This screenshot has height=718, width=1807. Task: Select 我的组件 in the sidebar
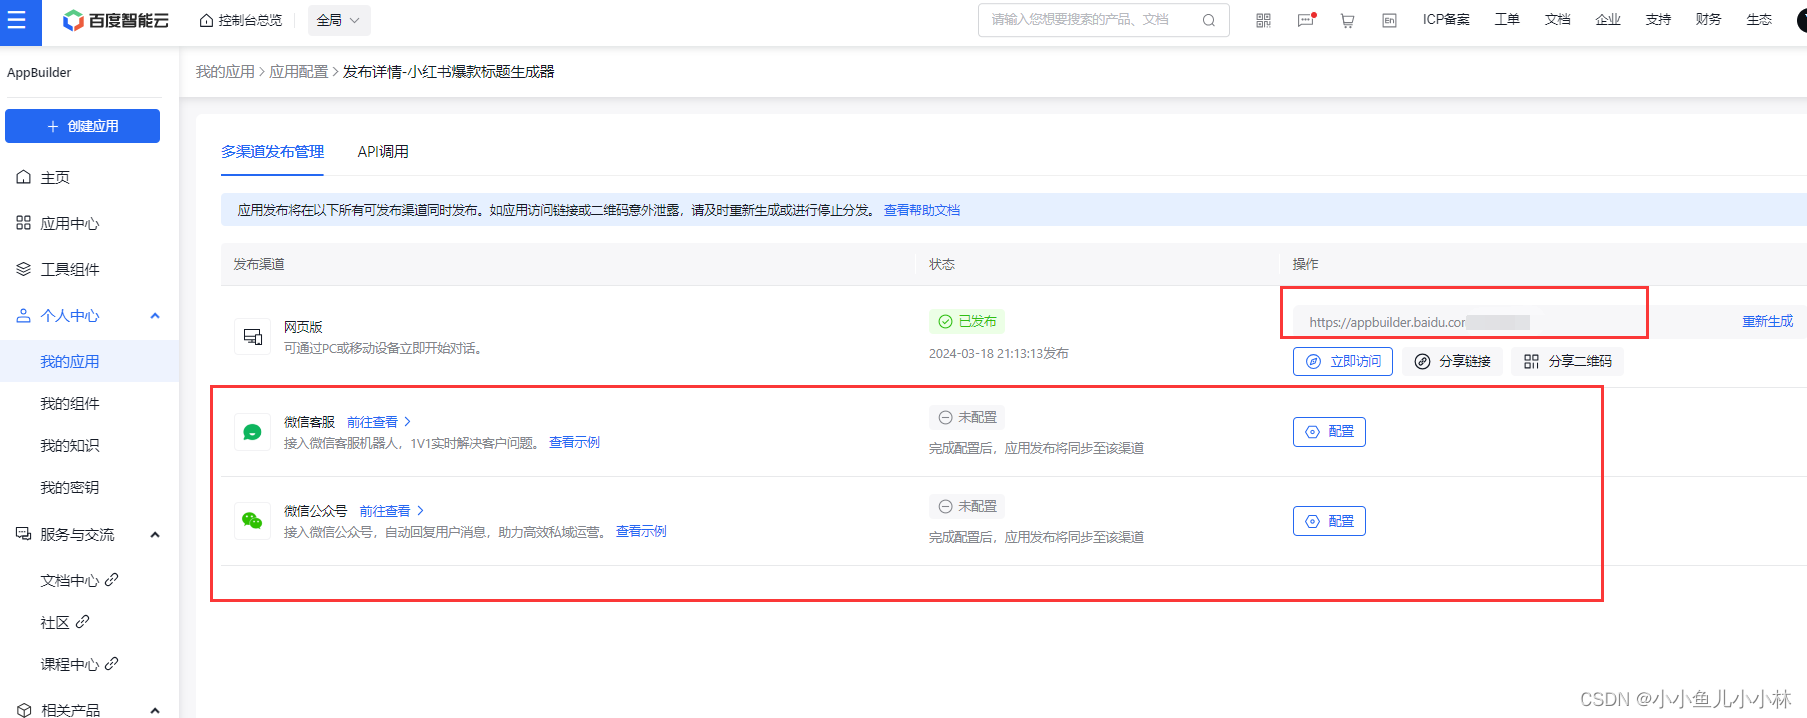point(70,403)
